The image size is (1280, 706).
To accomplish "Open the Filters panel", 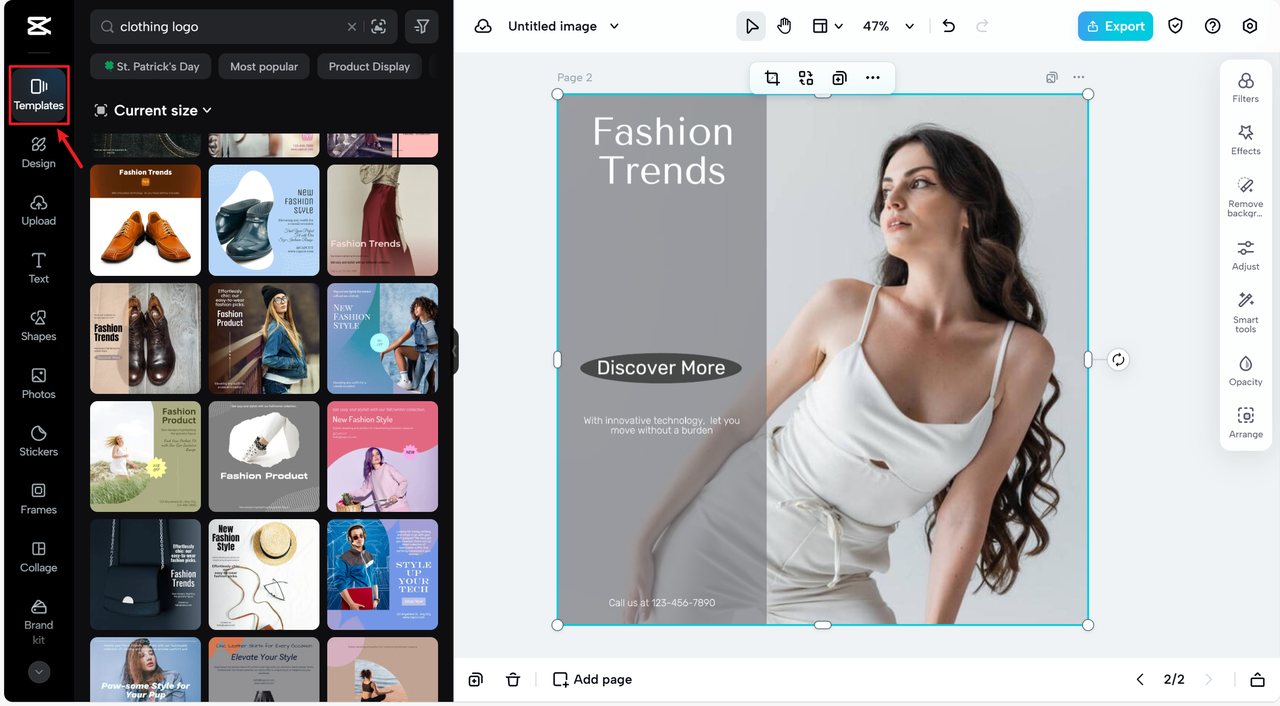I will pos(1246,87).
